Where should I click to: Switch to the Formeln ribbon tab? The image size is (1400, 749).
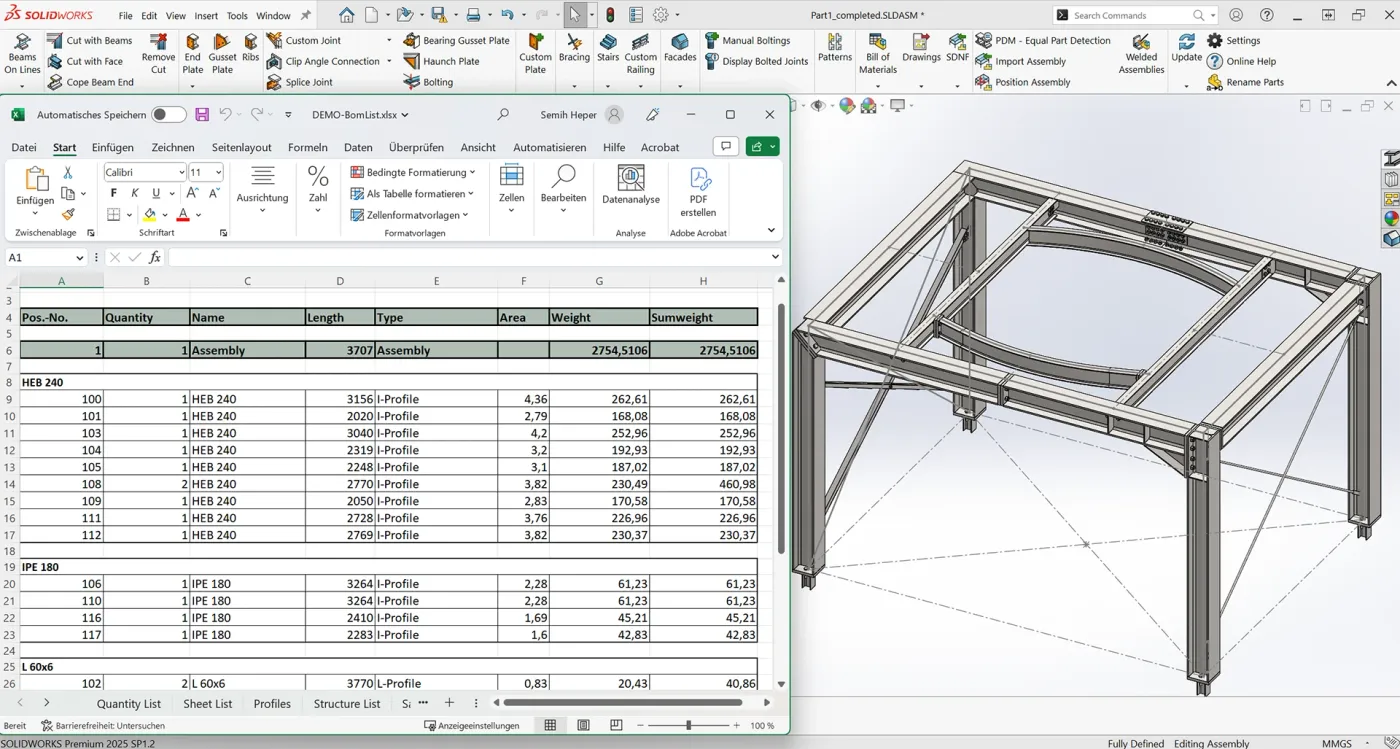307,147
